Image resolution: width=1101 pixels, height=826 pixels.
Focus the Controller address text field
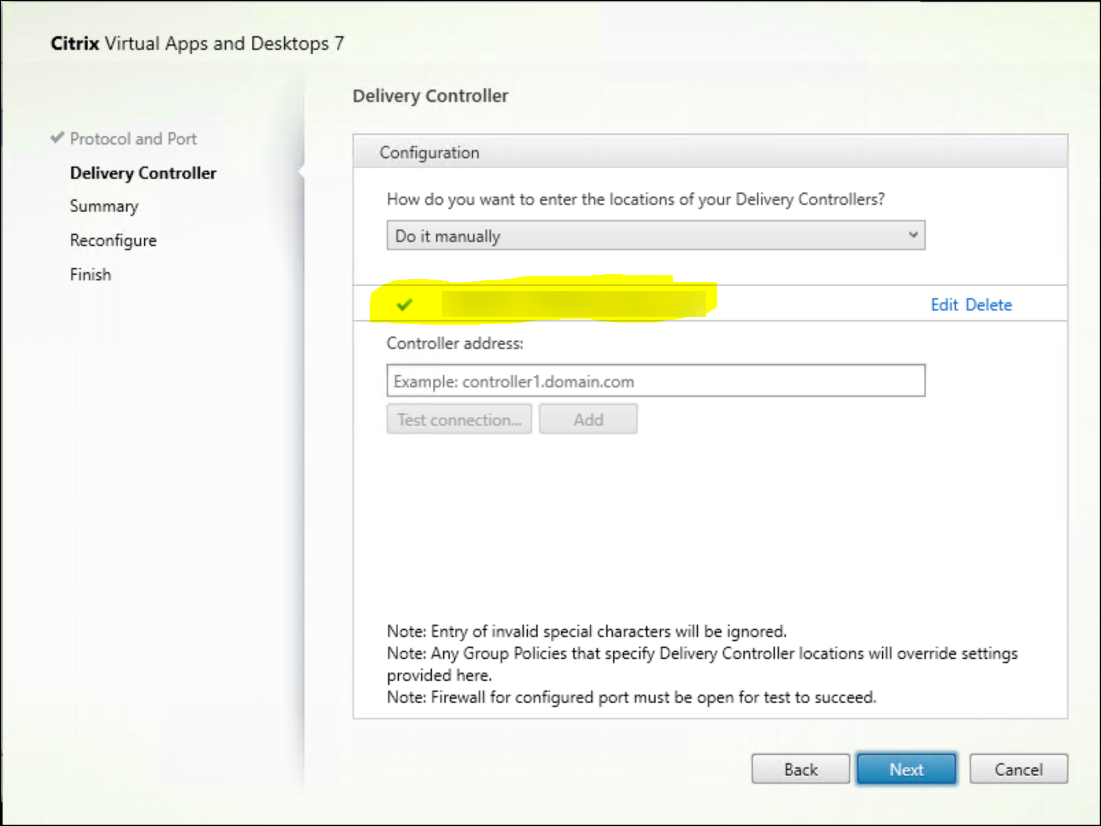click(x=655, y=381)
